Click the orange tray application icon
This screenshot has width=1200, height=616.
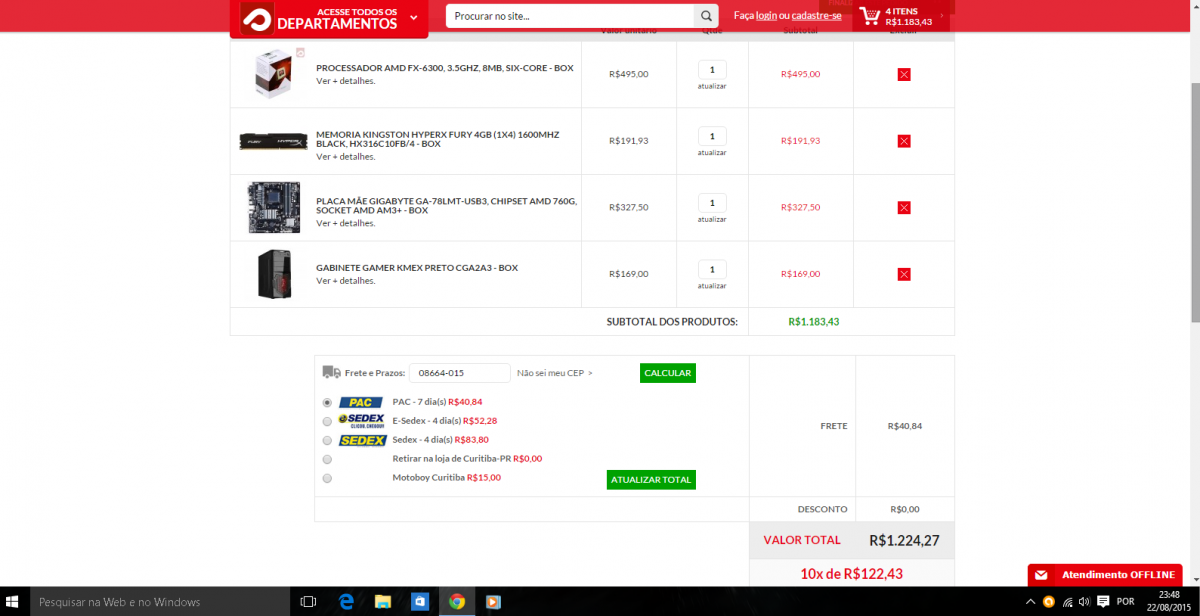click(x=1048, y=602)
